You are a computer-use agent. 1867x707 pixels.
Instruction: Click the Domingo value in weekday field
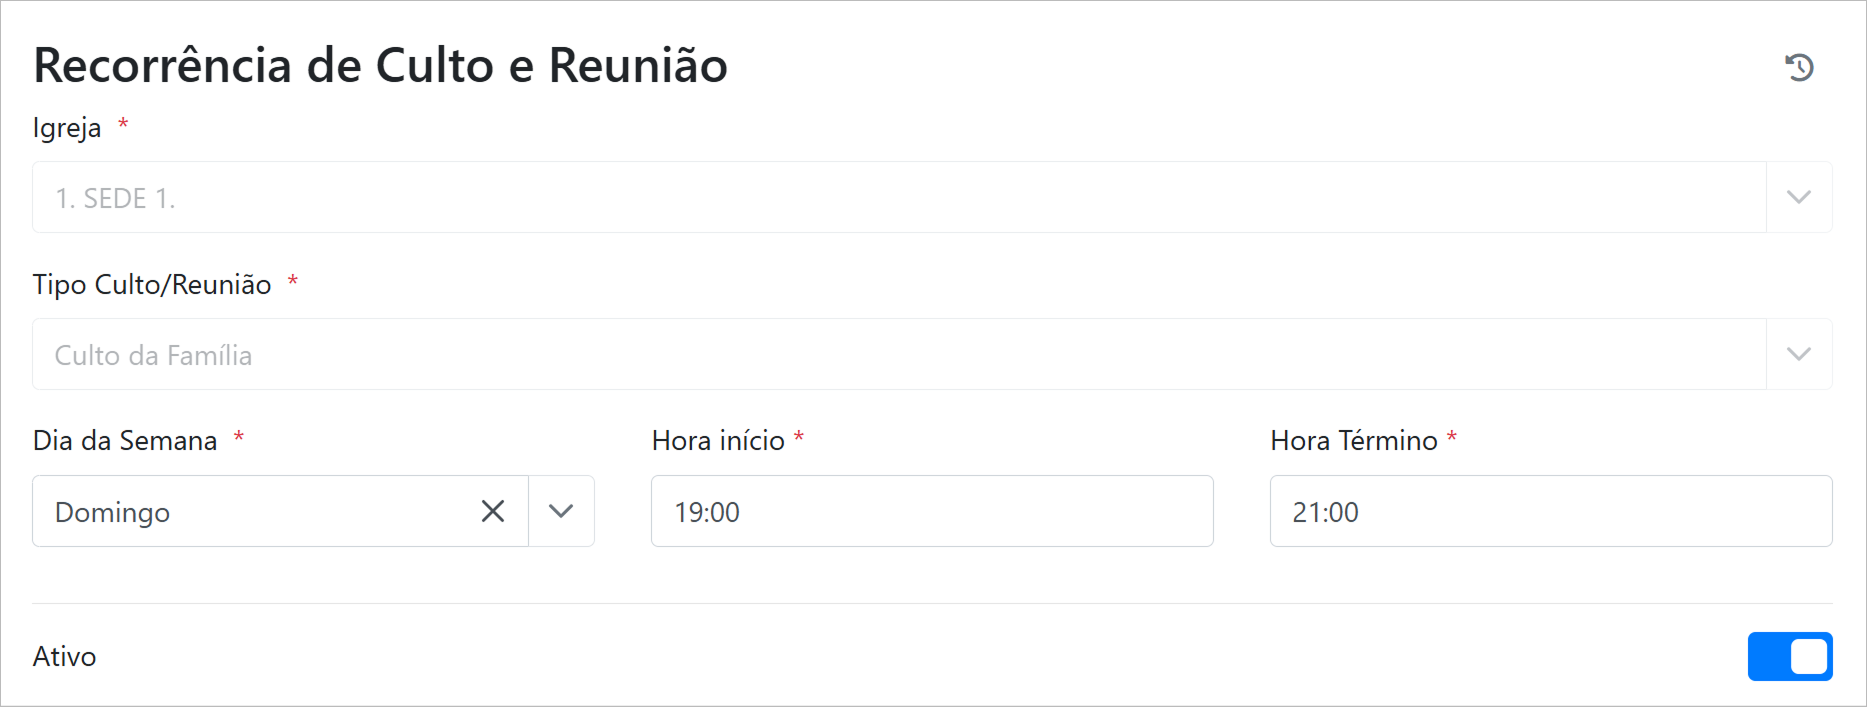click(113, 512)
